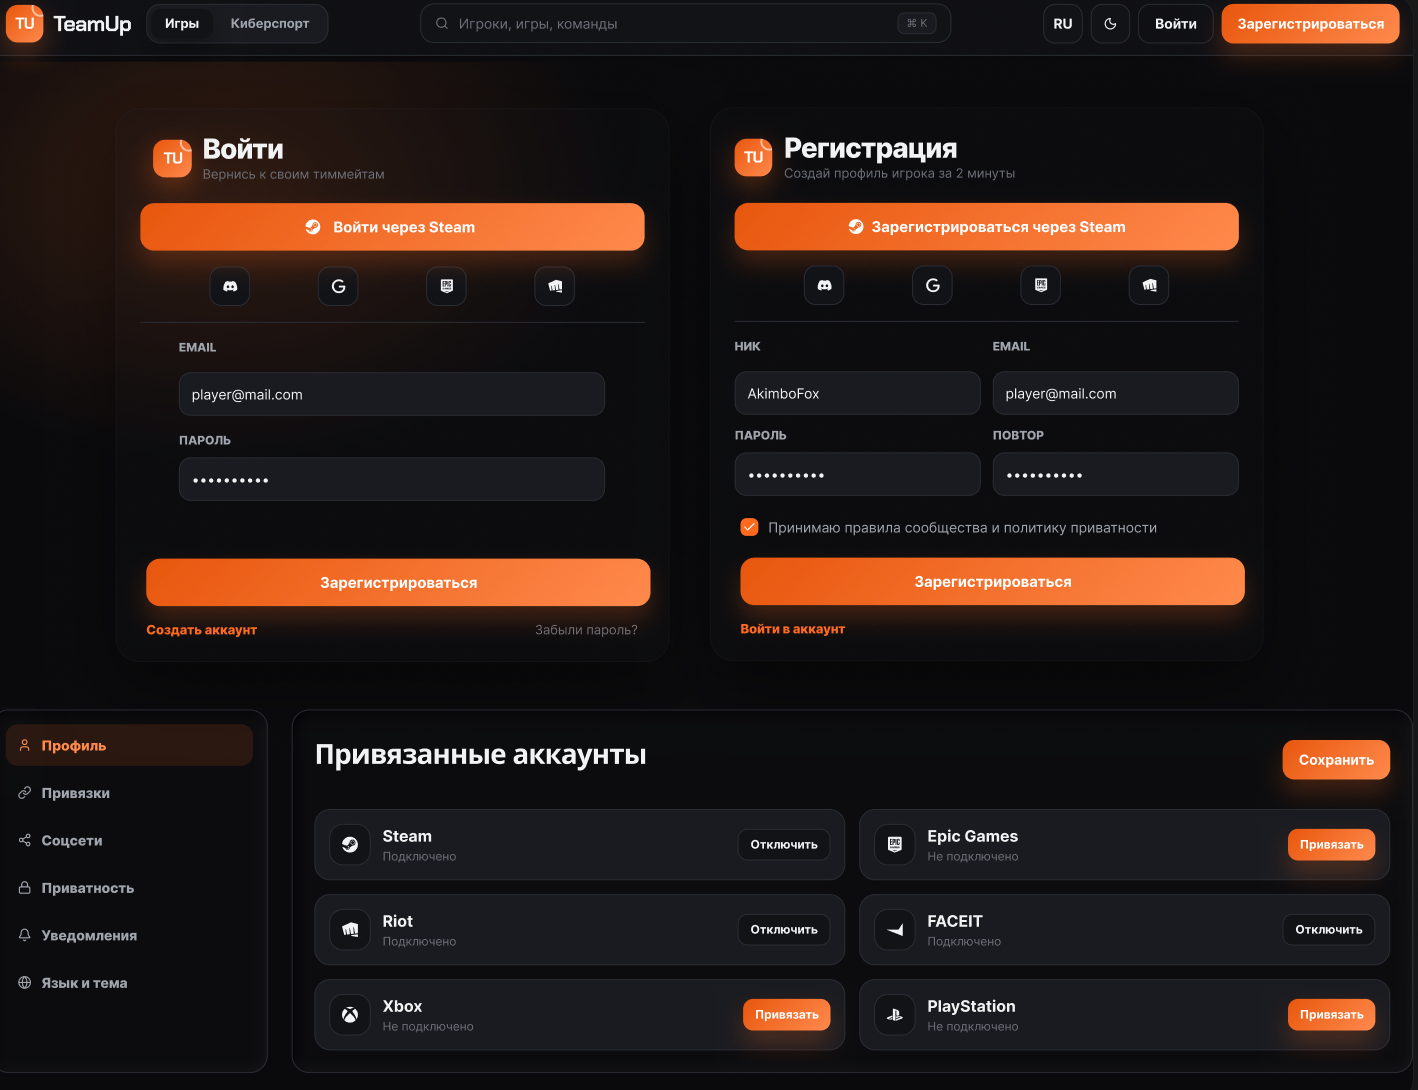Click the Войти через Steam button
The height and width of the screenshot is (1090, 1418).
pyautogui.click(x=392, y=227)
